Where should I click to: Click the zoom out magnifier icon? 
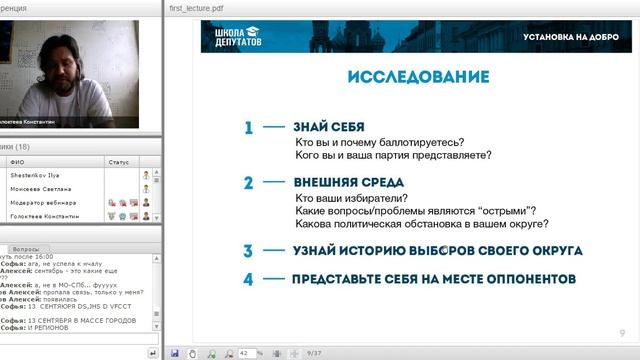point(229,353)
